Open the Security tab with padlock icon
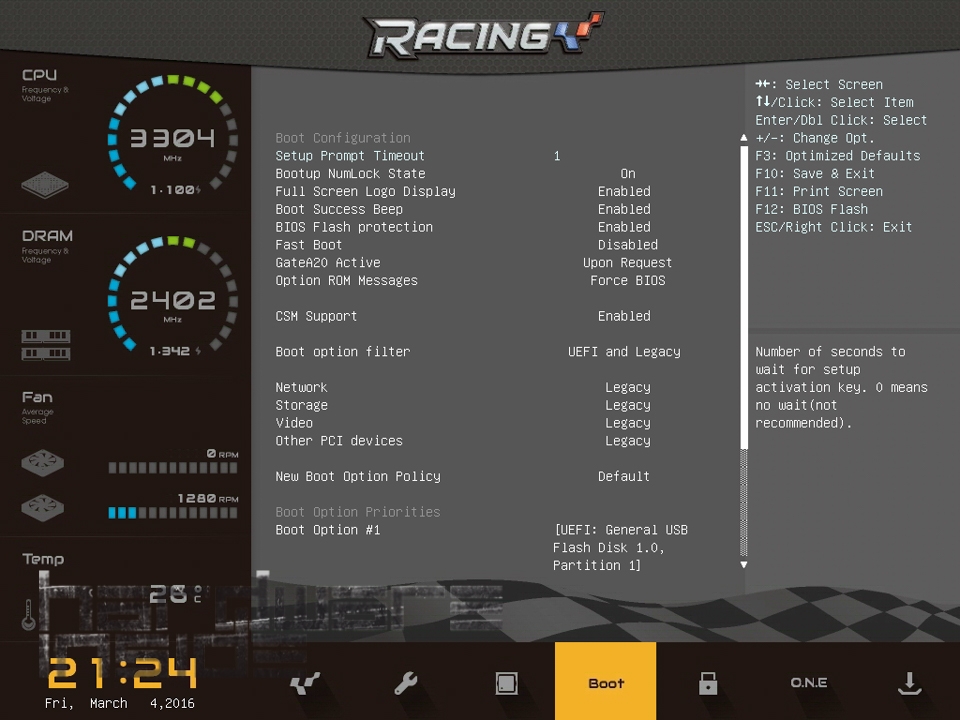 (708, 684)
